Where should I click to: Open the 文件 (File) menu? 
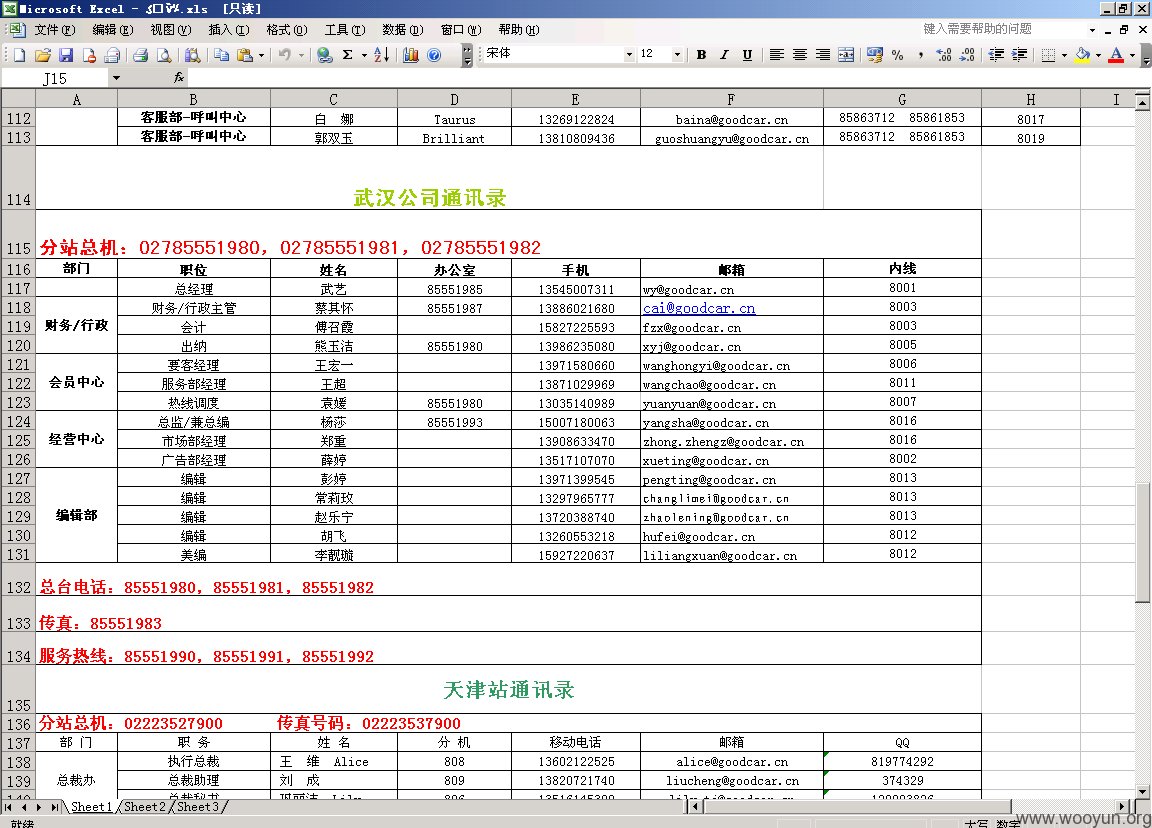[x=54, y=30]
